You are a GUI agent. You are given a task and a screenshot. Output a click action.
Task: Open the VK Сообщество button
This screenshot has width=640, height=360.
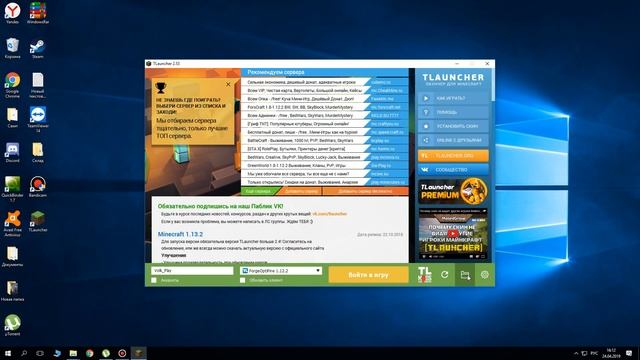pyautogui.click(x=453, y=169)
